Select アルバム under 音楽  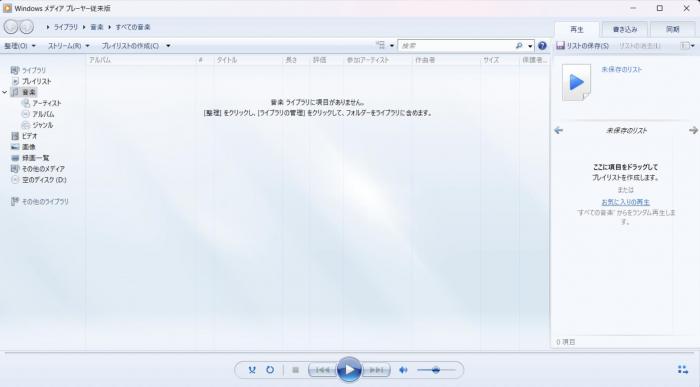[43, 114]
